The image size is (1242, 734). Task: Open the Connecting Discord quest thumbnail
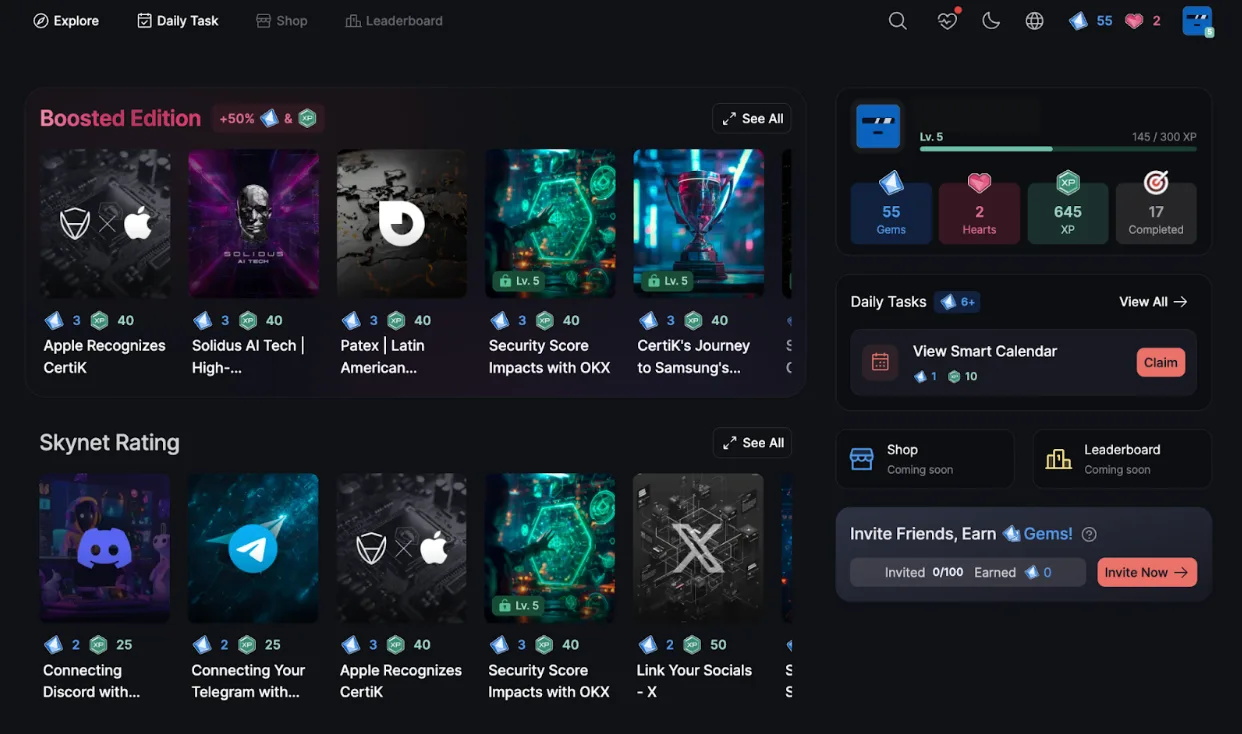pyautogui.click(x=105, y=548)
